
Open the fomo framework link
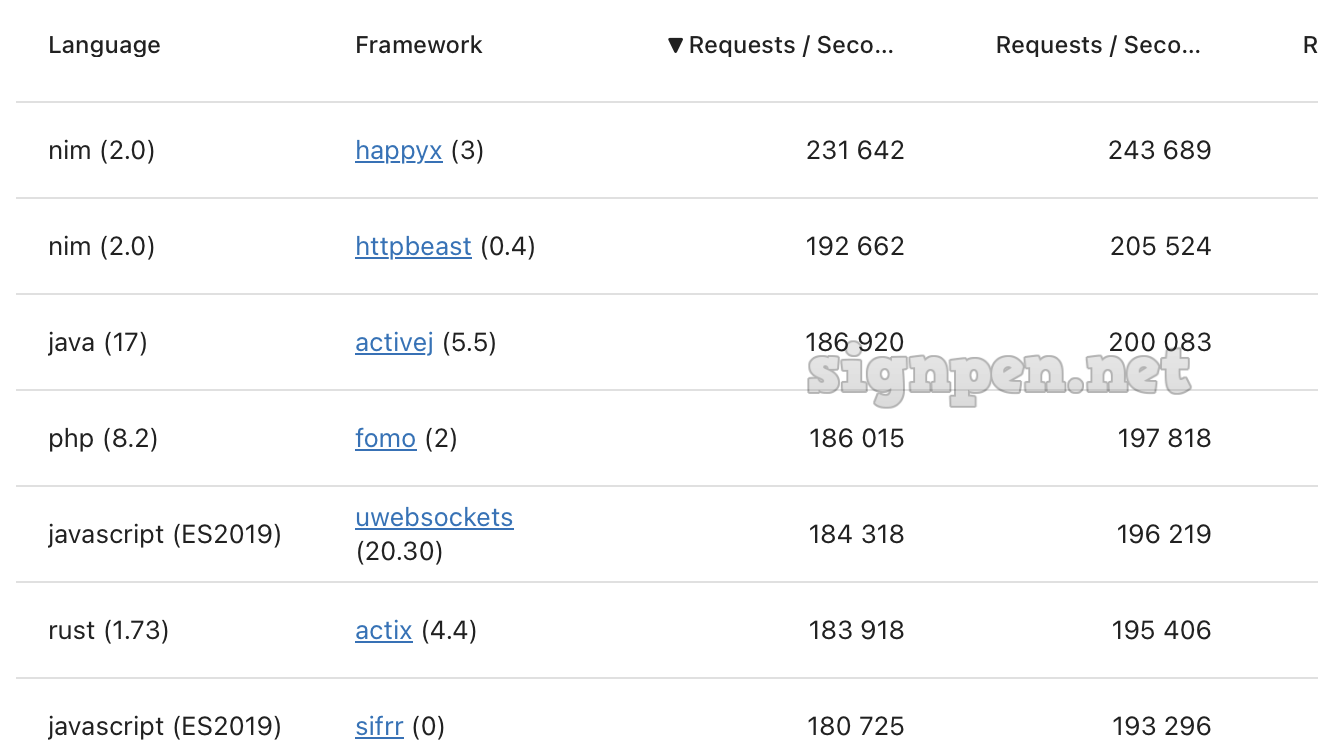coord(385,438)
